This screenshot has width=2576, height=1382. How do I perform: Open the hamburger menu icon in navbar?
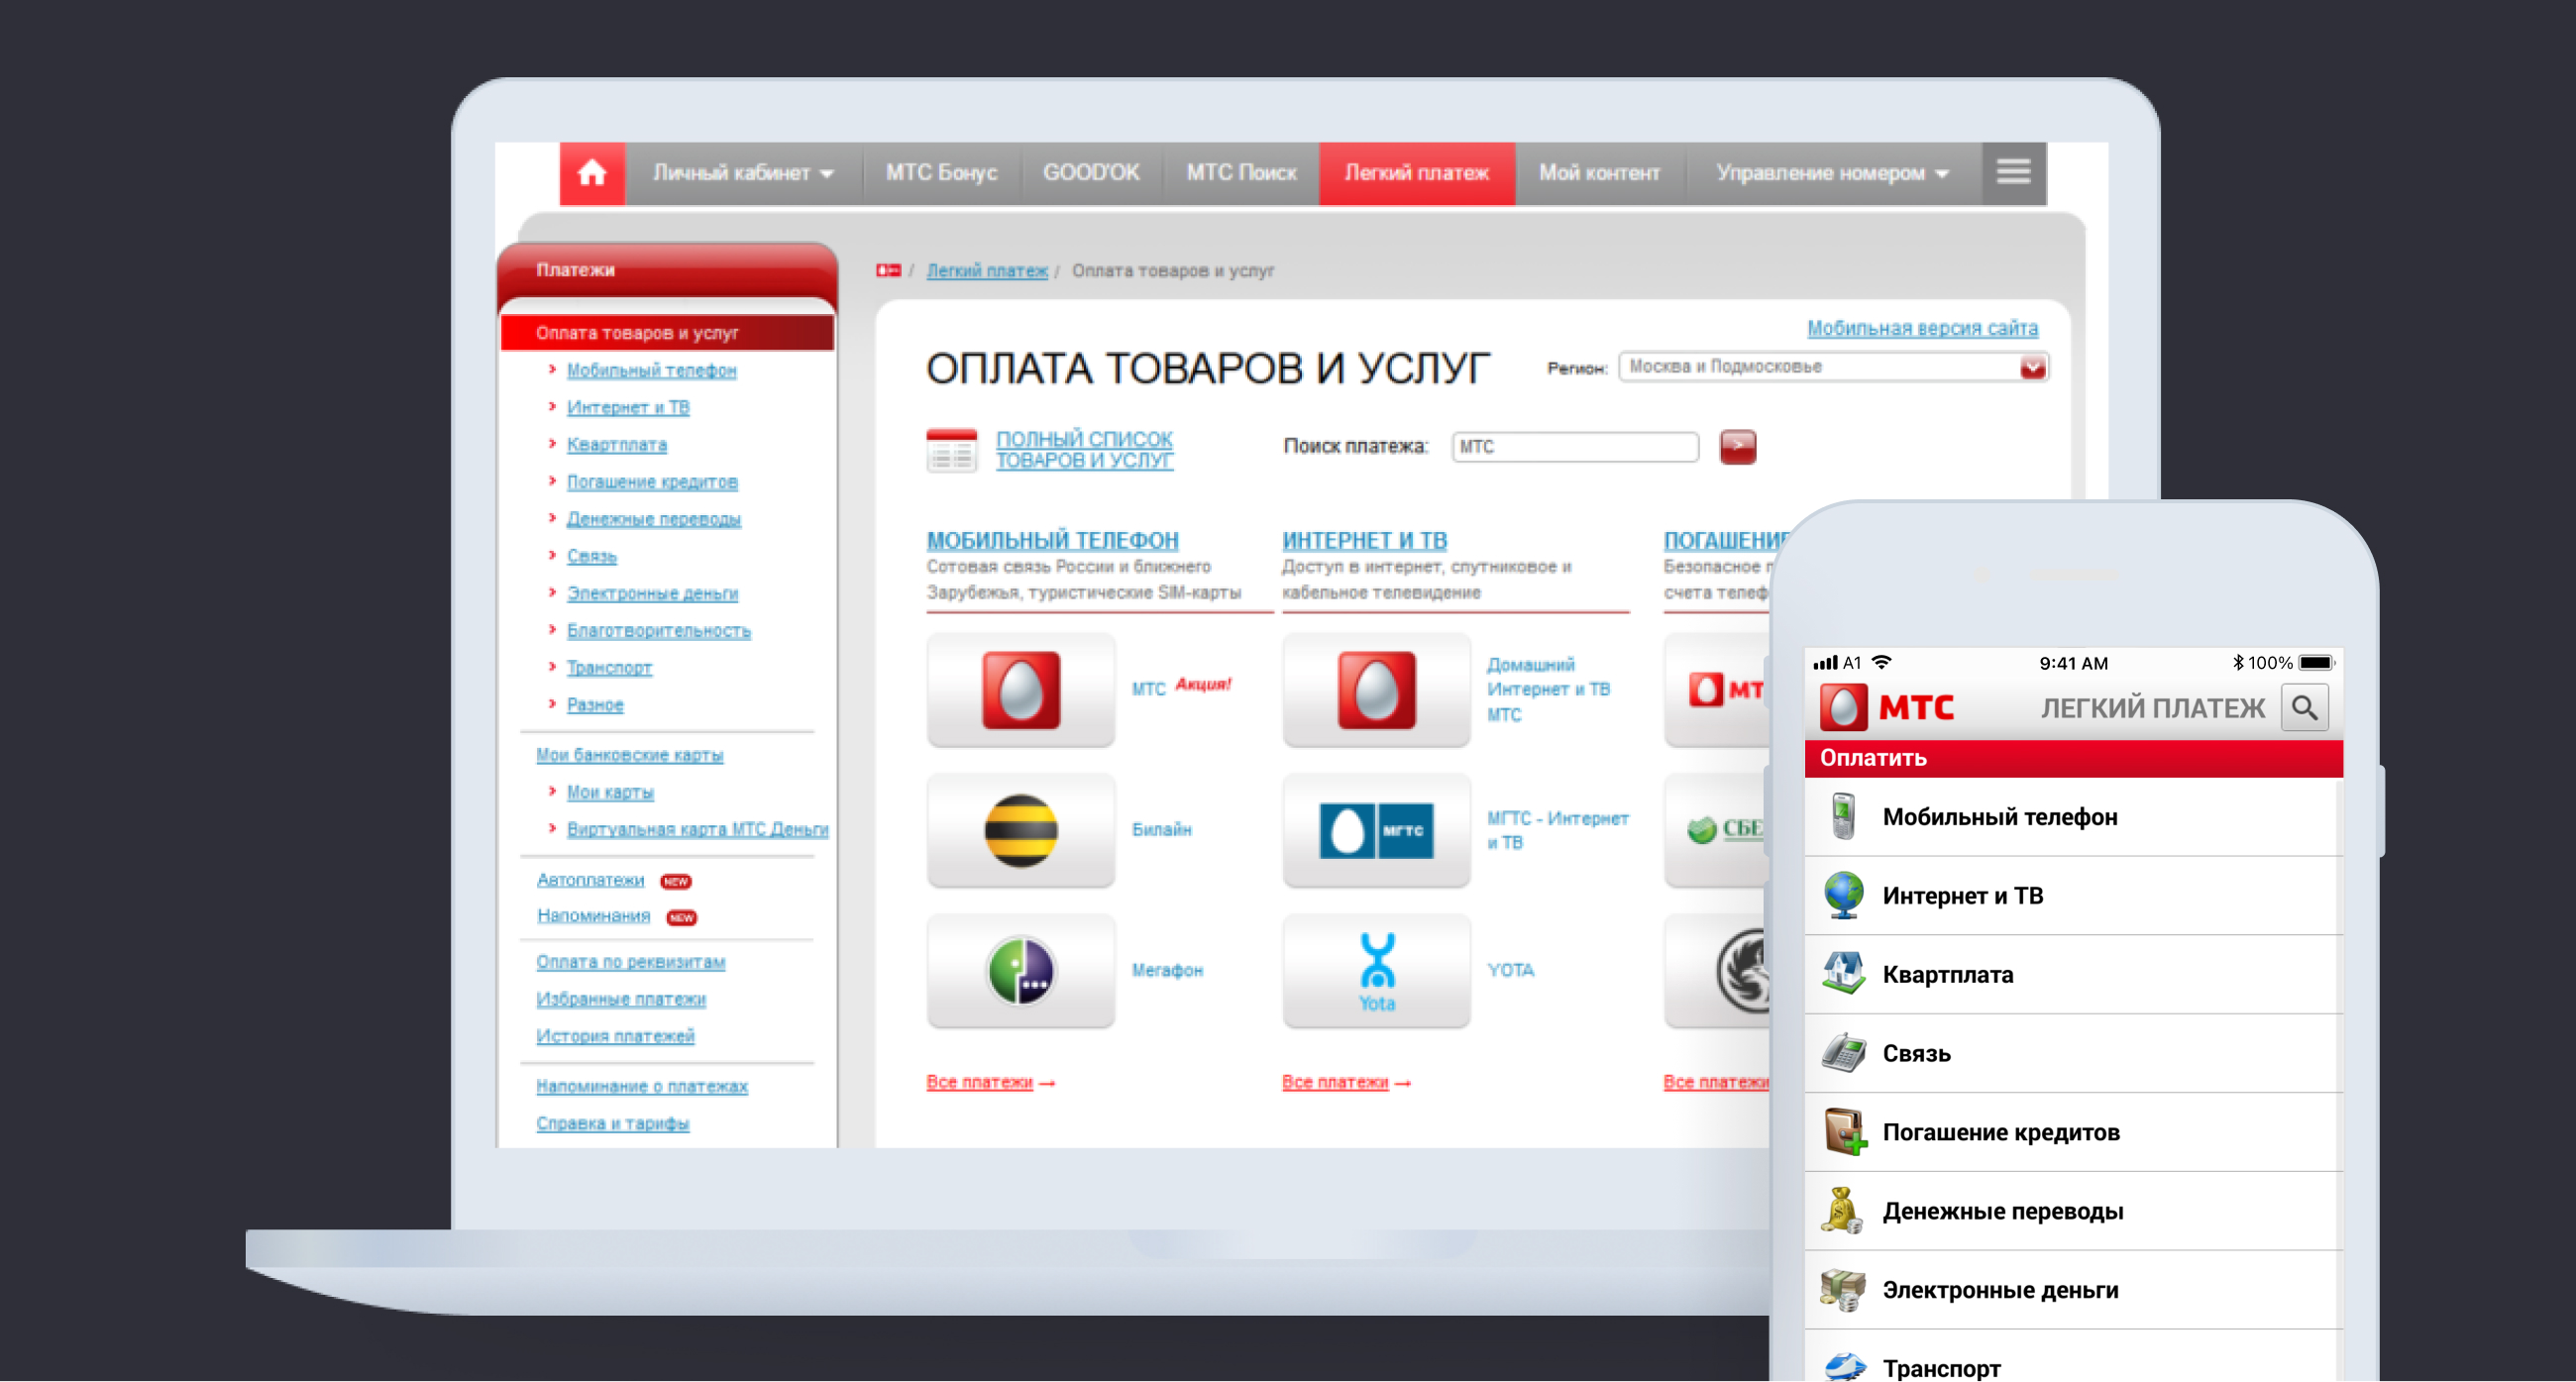click(2012, 173)
